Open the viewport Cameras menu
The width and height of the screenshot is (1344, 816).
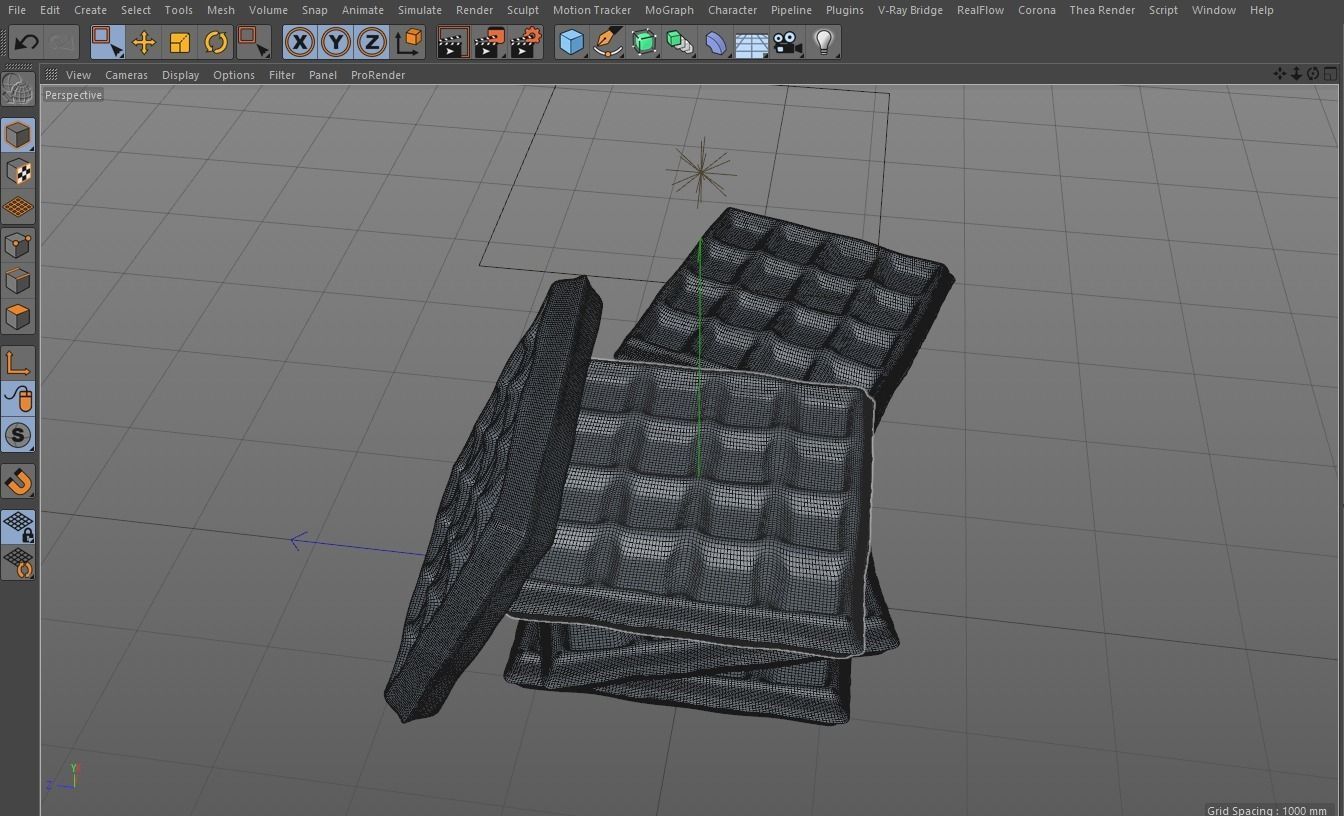pos(126,75)
